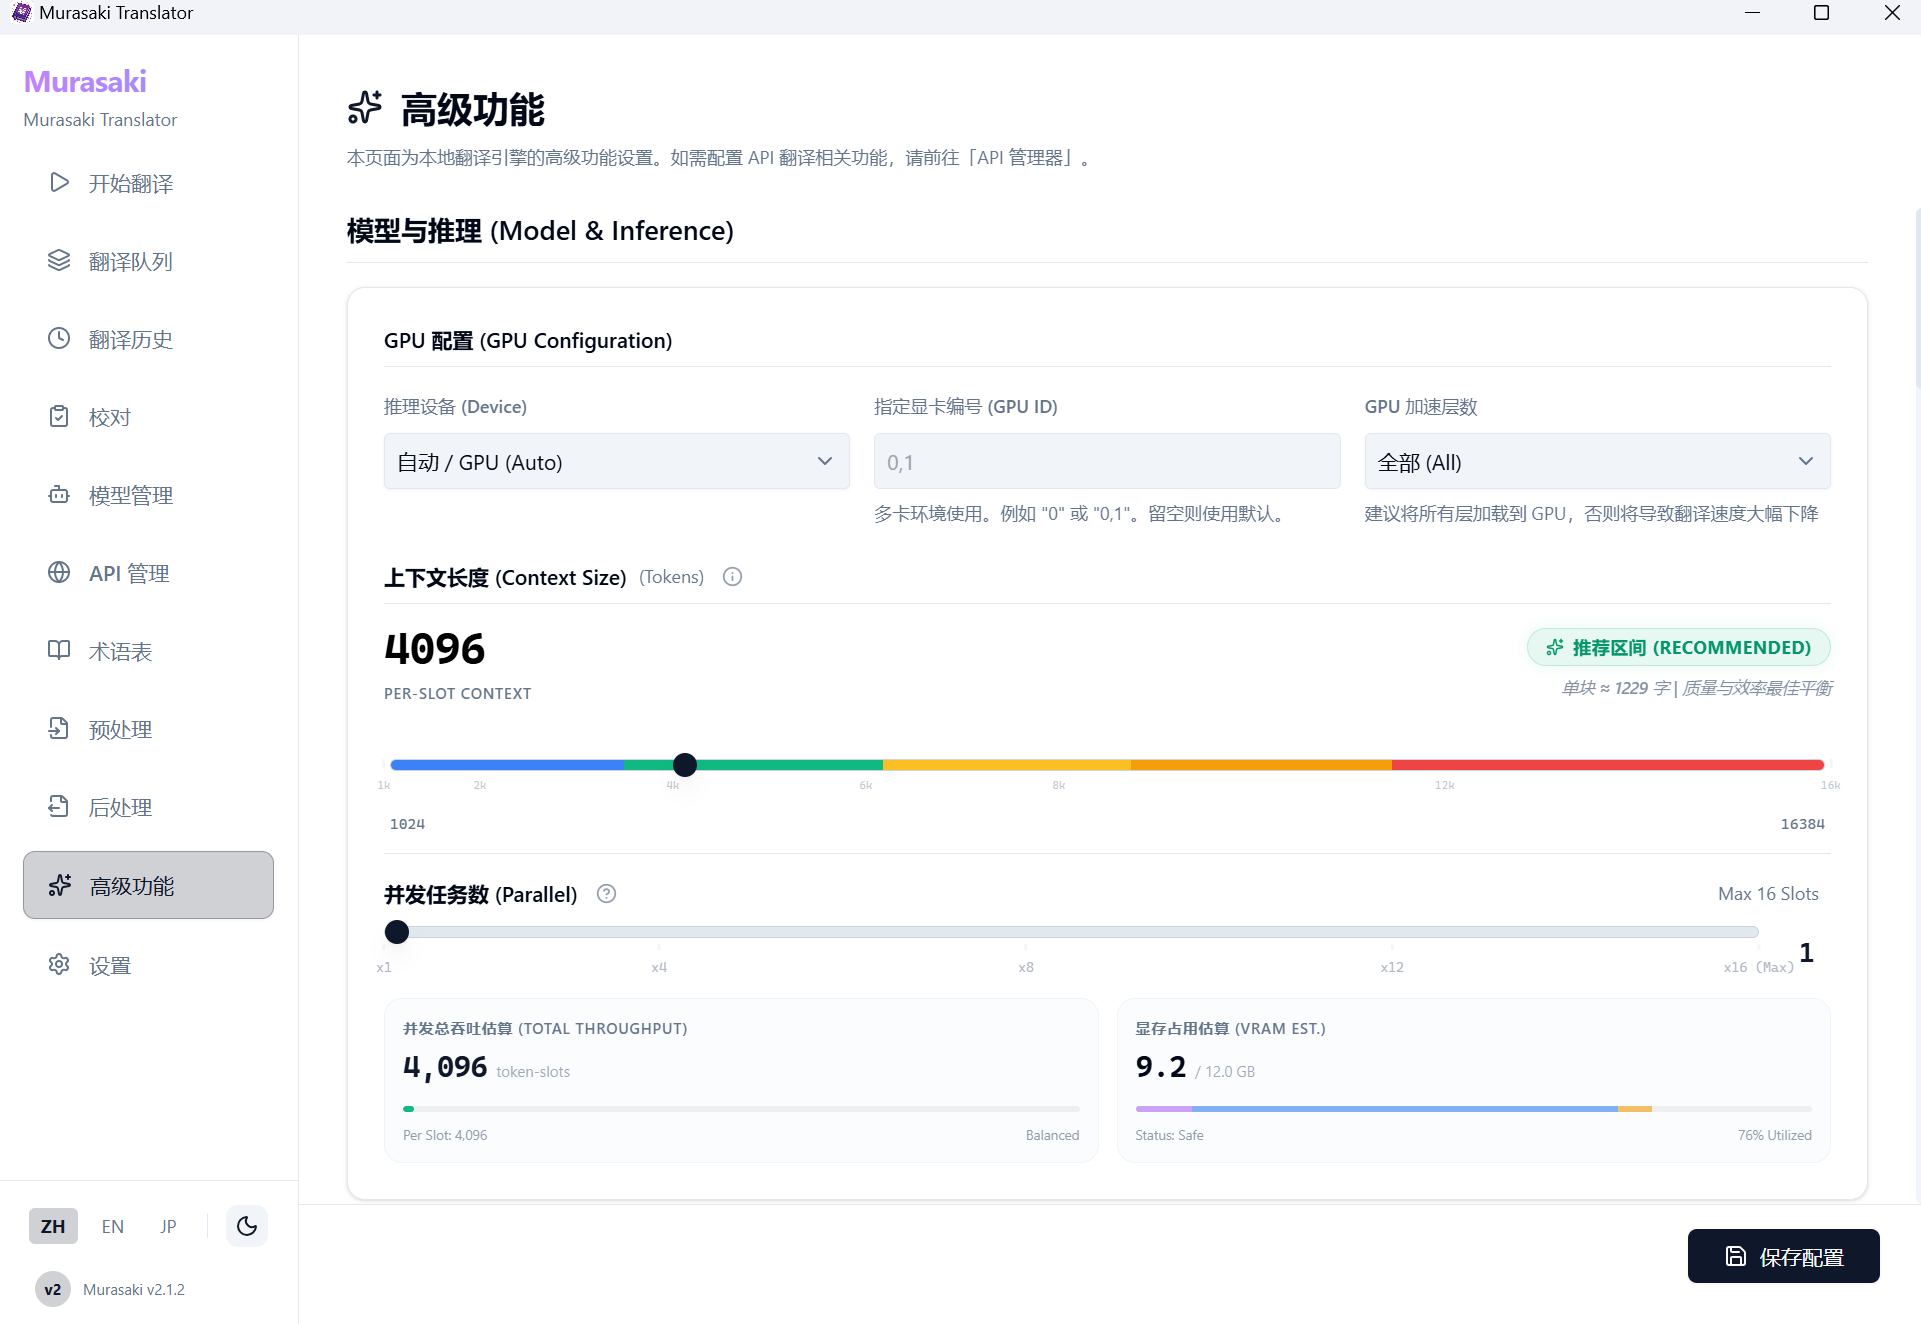This screenshot has width=1921, height=1324.
Task: Open 校对 clipboard icon in sidebar
Action: [59, 416]
